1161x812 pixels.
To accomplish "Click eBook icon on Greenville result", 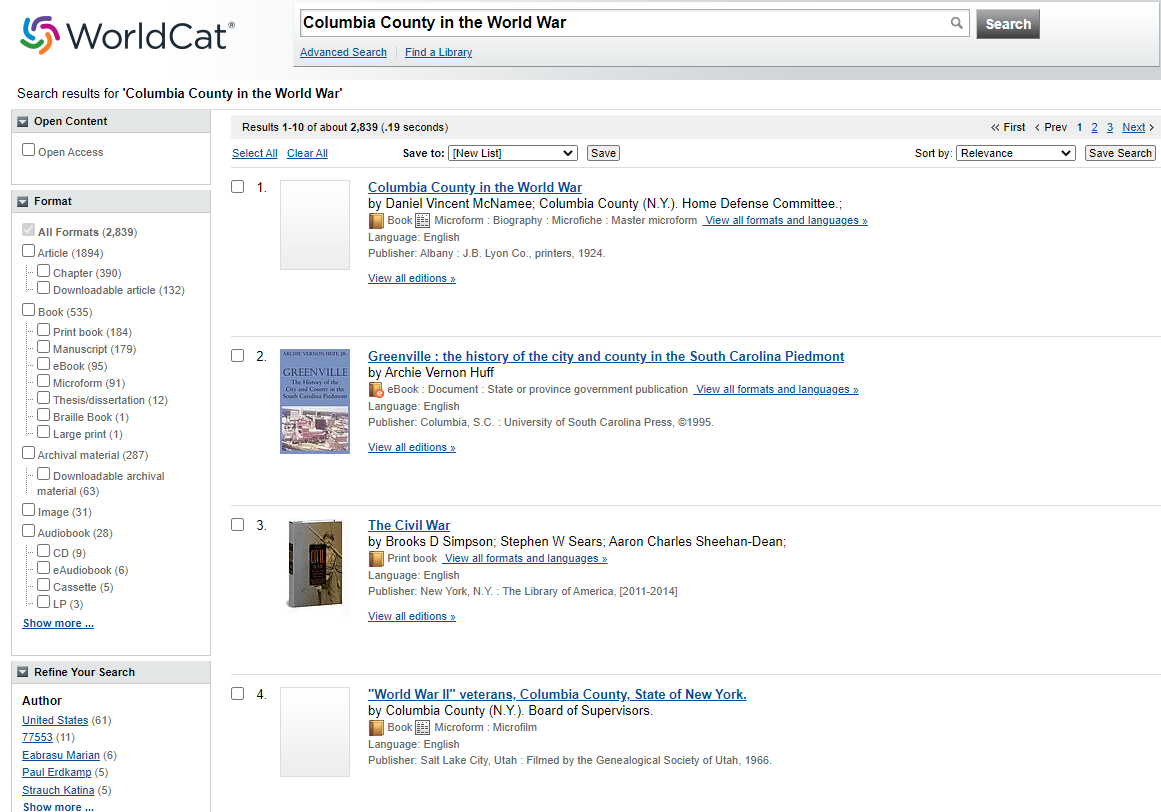I will pyautogui.click(x=376, y=390).
